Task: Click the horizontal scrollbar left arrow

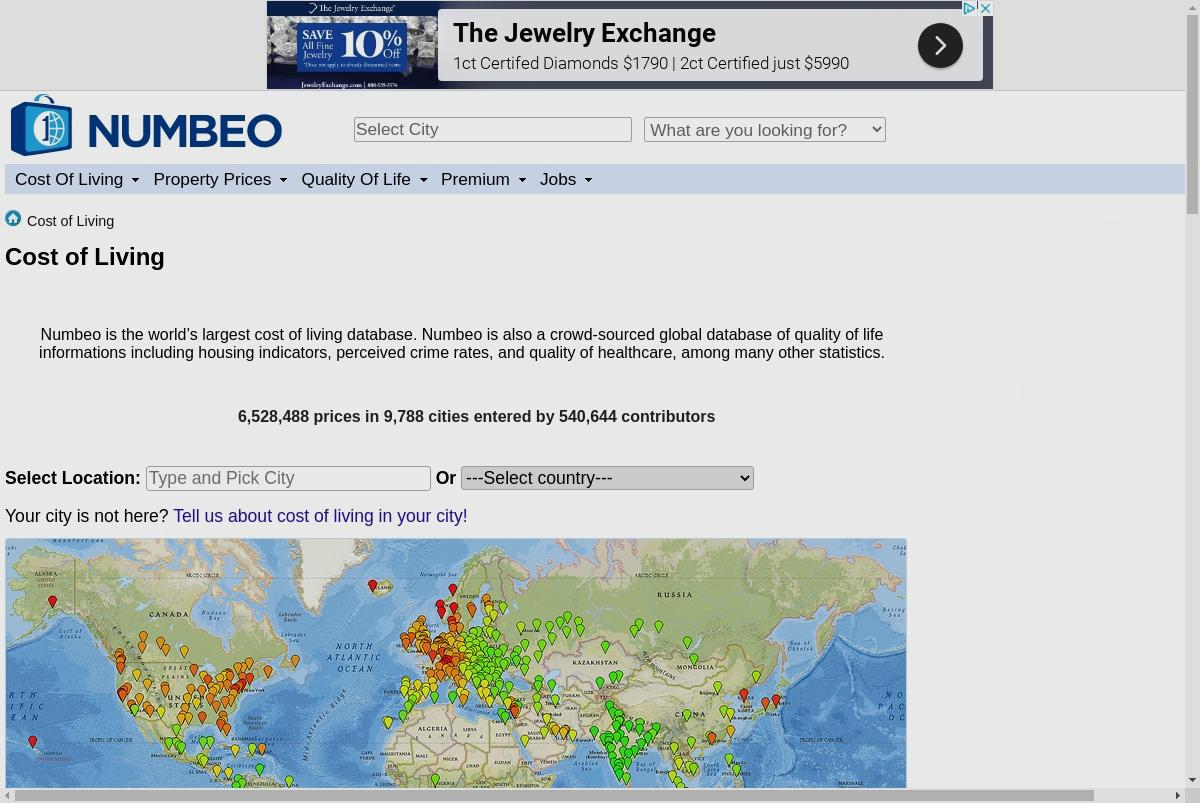Action: click(7, 796)
